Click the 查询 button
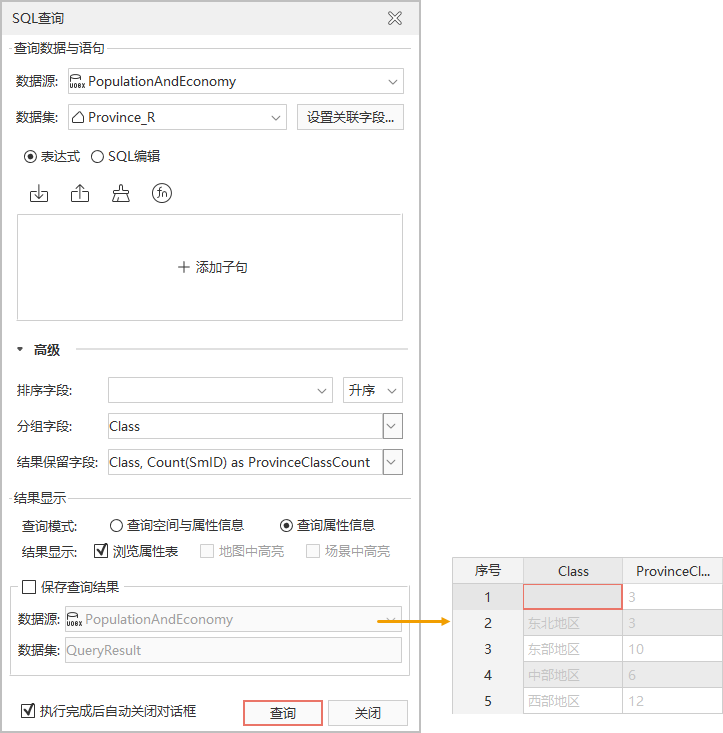 click(x=282, y=713)
